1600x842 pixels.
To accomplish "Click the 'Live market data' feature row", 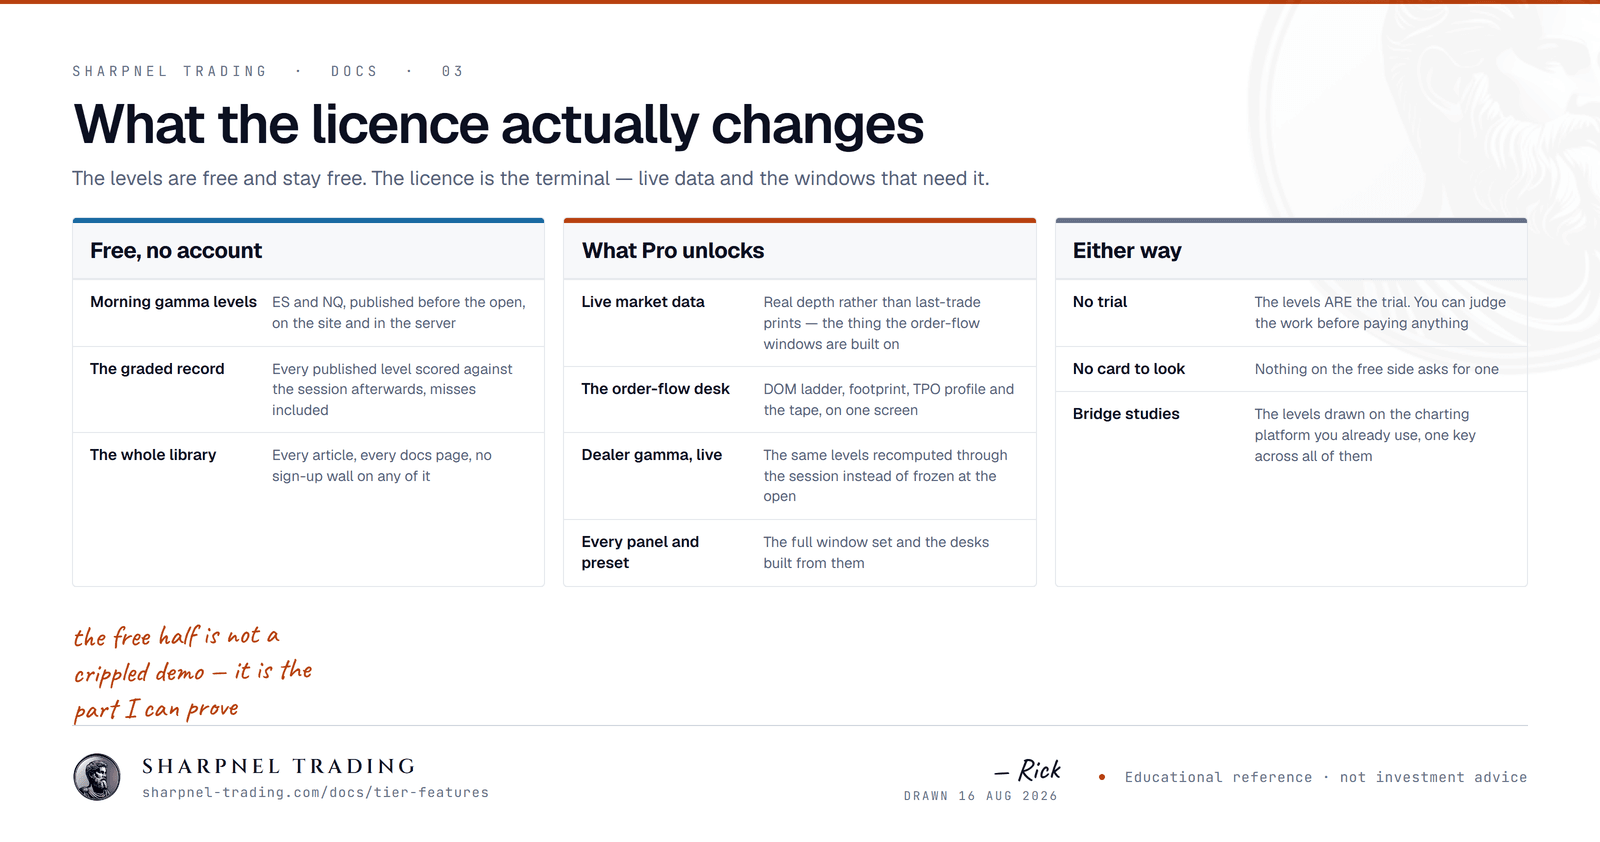I will 800,323.
